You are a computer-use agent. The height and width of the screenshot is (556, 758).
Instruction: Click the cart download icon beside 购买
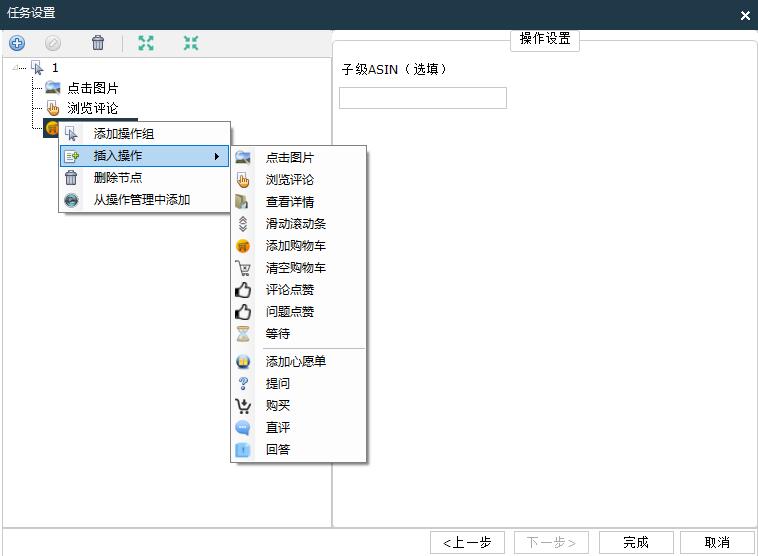pos(243,406)
